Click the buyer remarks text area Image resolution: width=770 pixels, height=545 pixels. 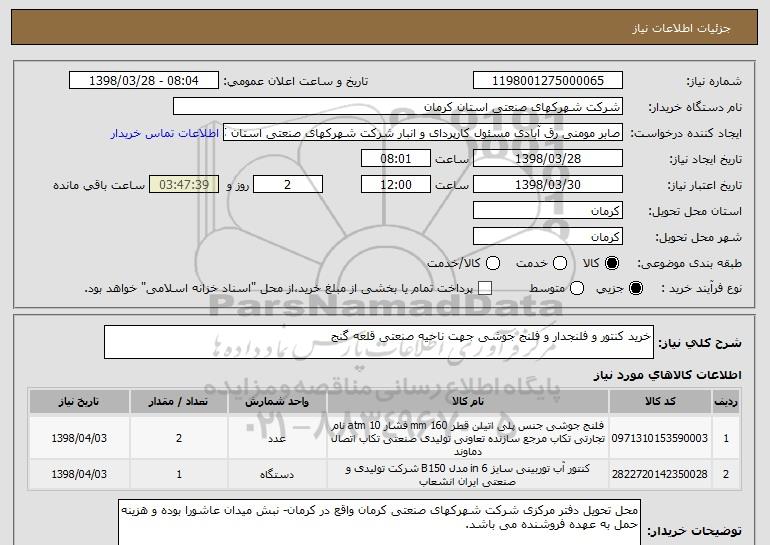coord(379,523)
